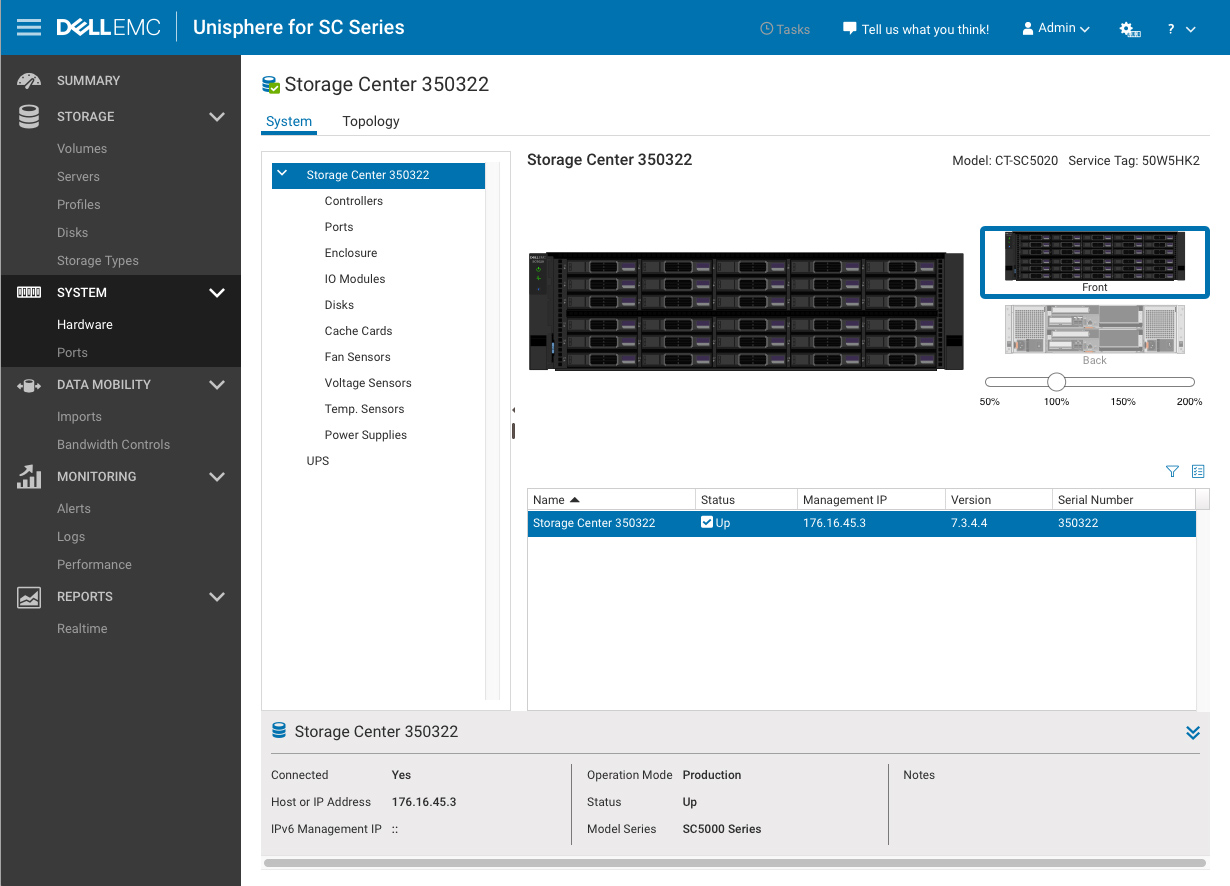The height and width of the screenshot is (886, 1230).
Task: Open Profiles under Storage
Action: click(79, 205)
